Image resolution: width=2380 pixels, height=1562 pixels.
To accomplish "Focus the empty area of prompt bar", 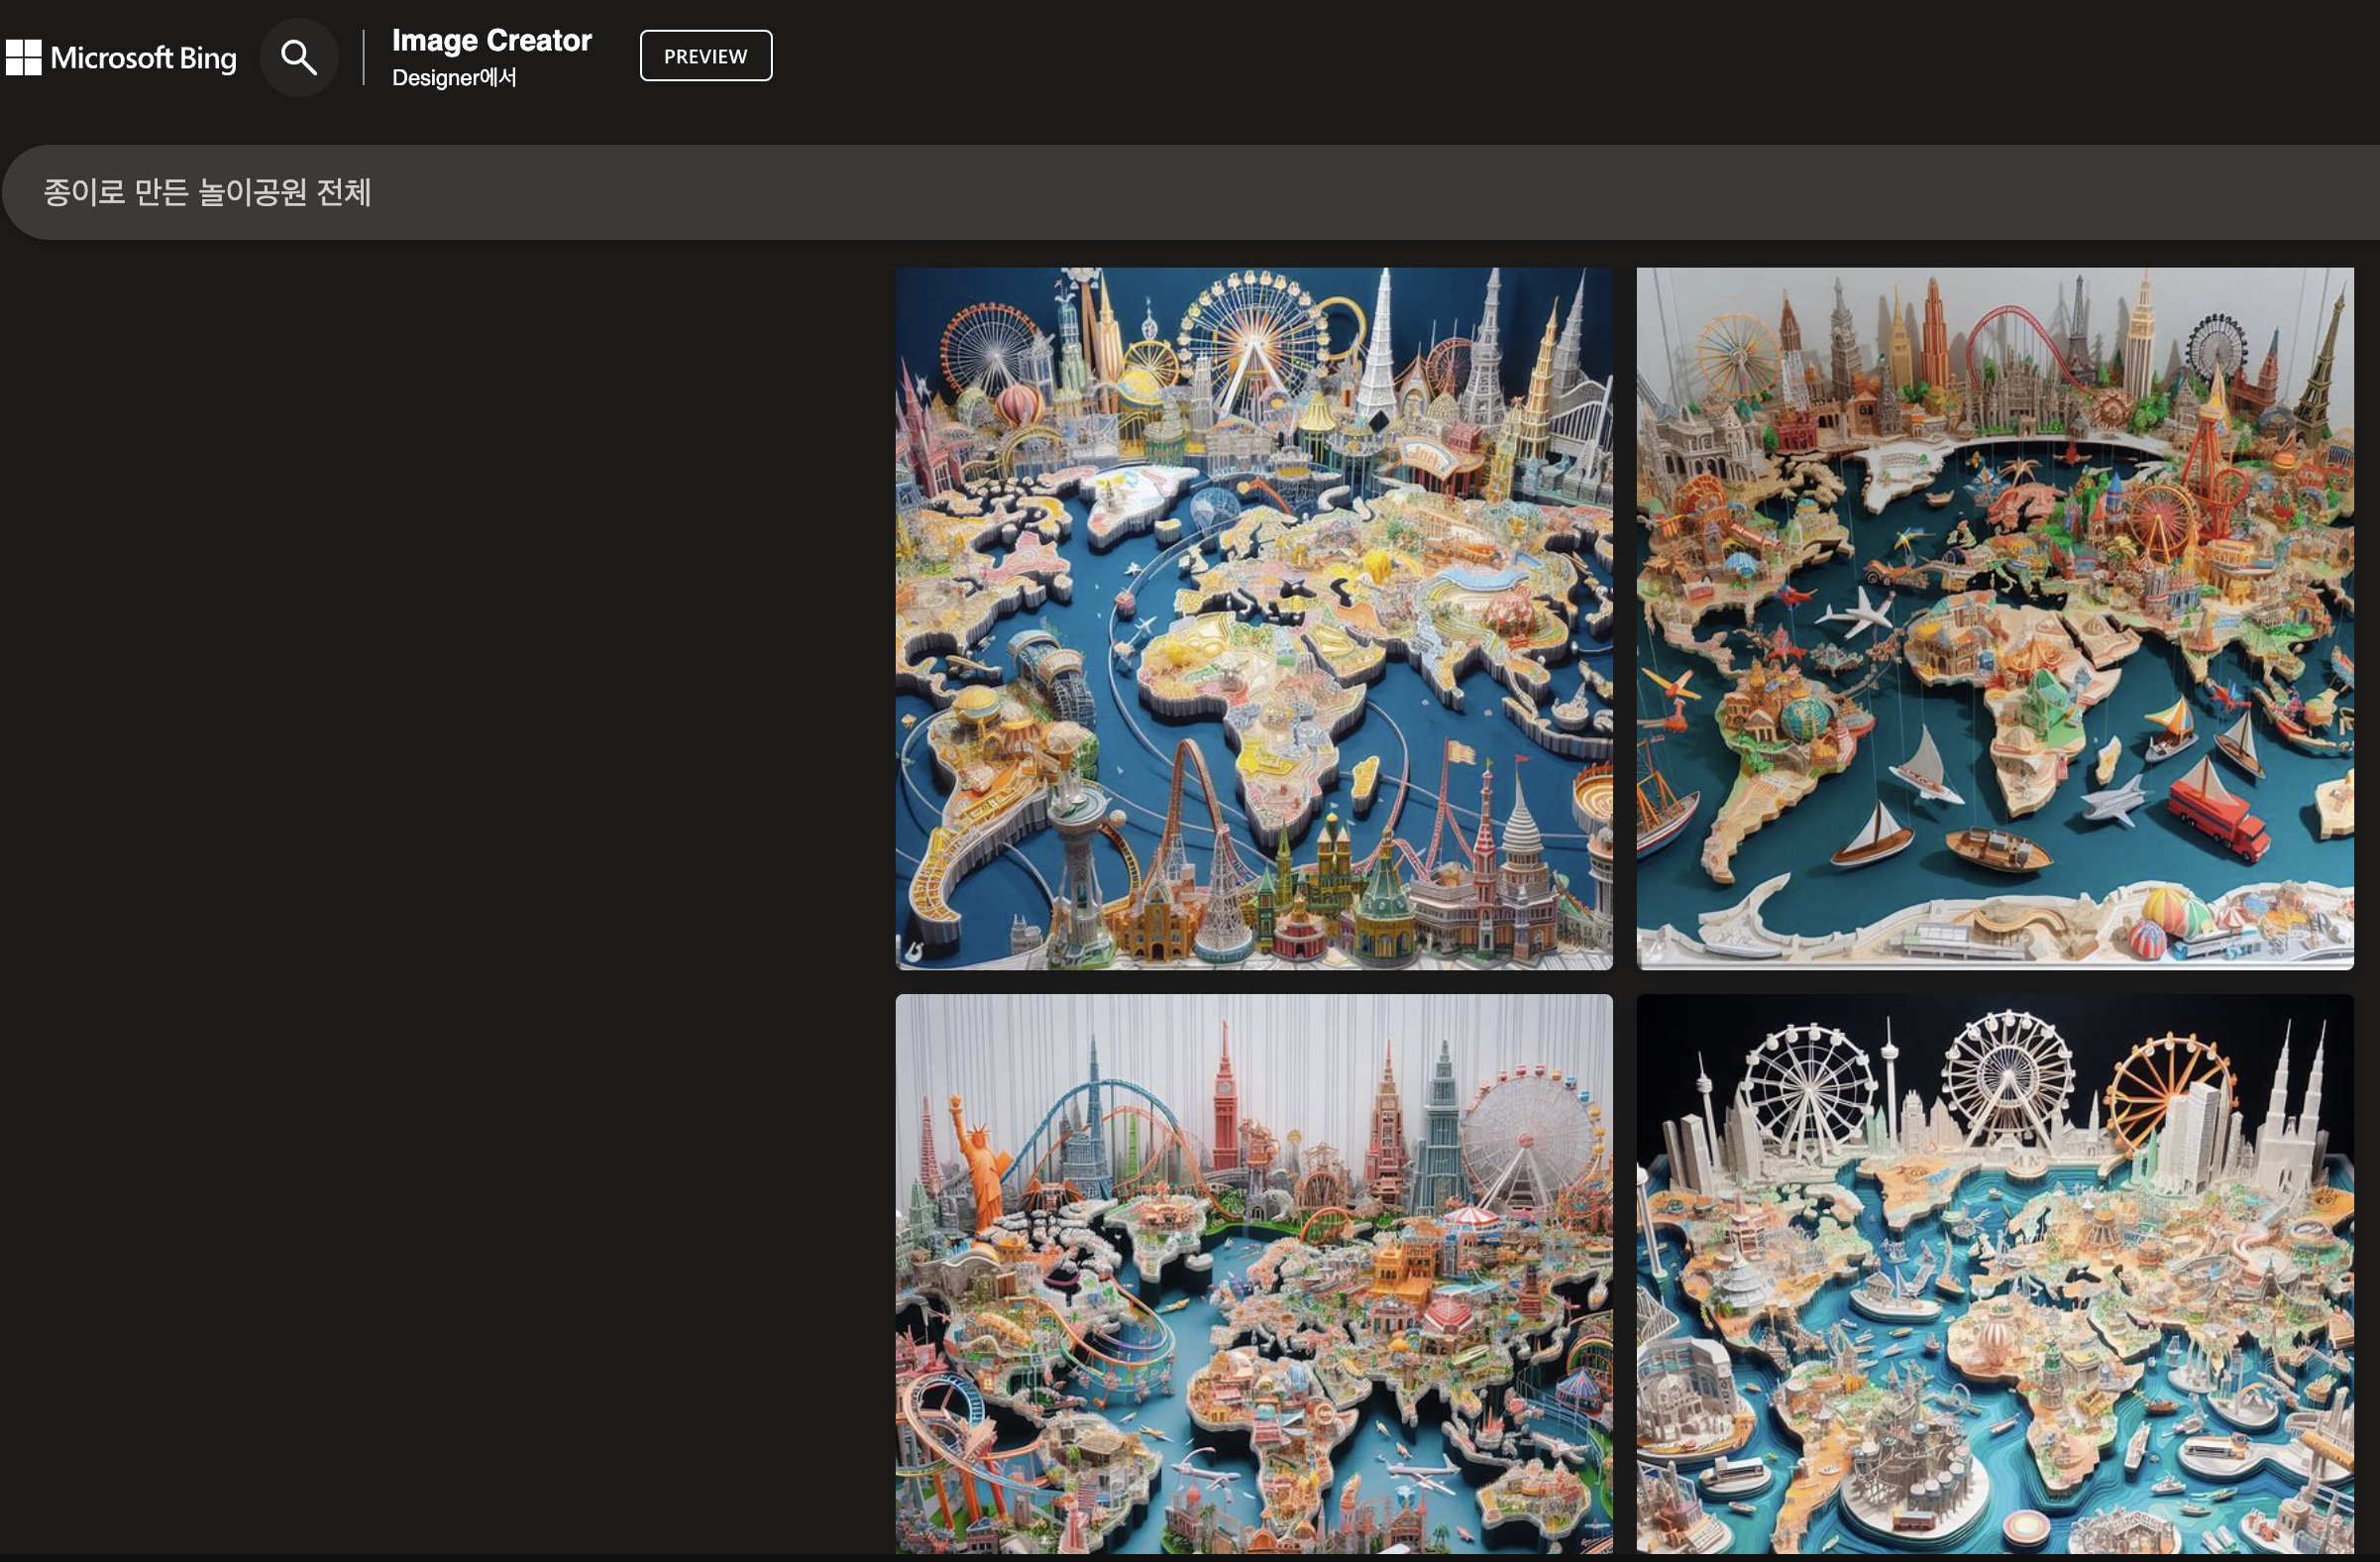I will click(x=1300, y=192).
